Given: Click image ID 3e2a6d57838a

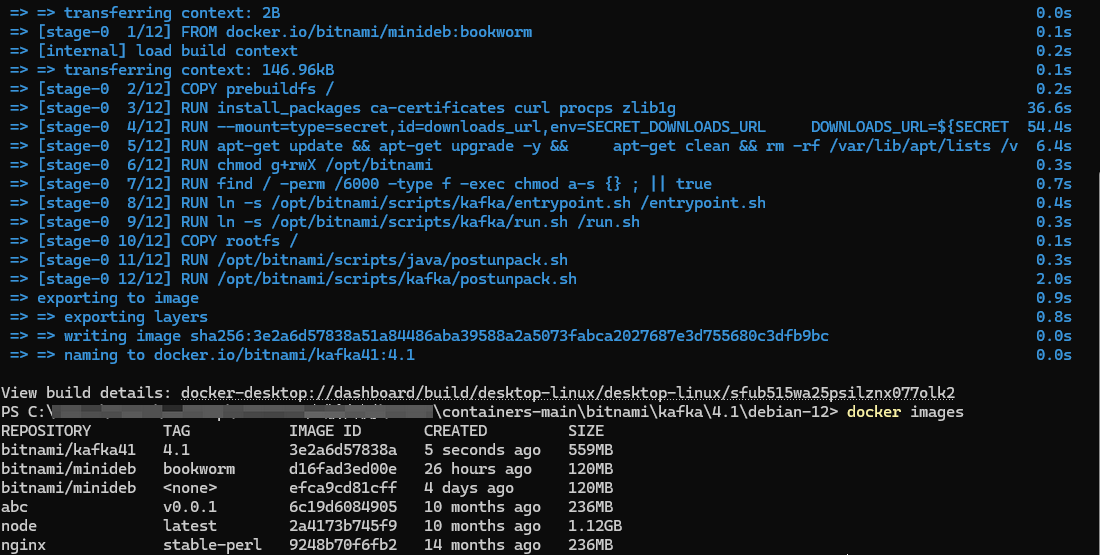Looking at the screenshot, I should (x=343, y=450).
